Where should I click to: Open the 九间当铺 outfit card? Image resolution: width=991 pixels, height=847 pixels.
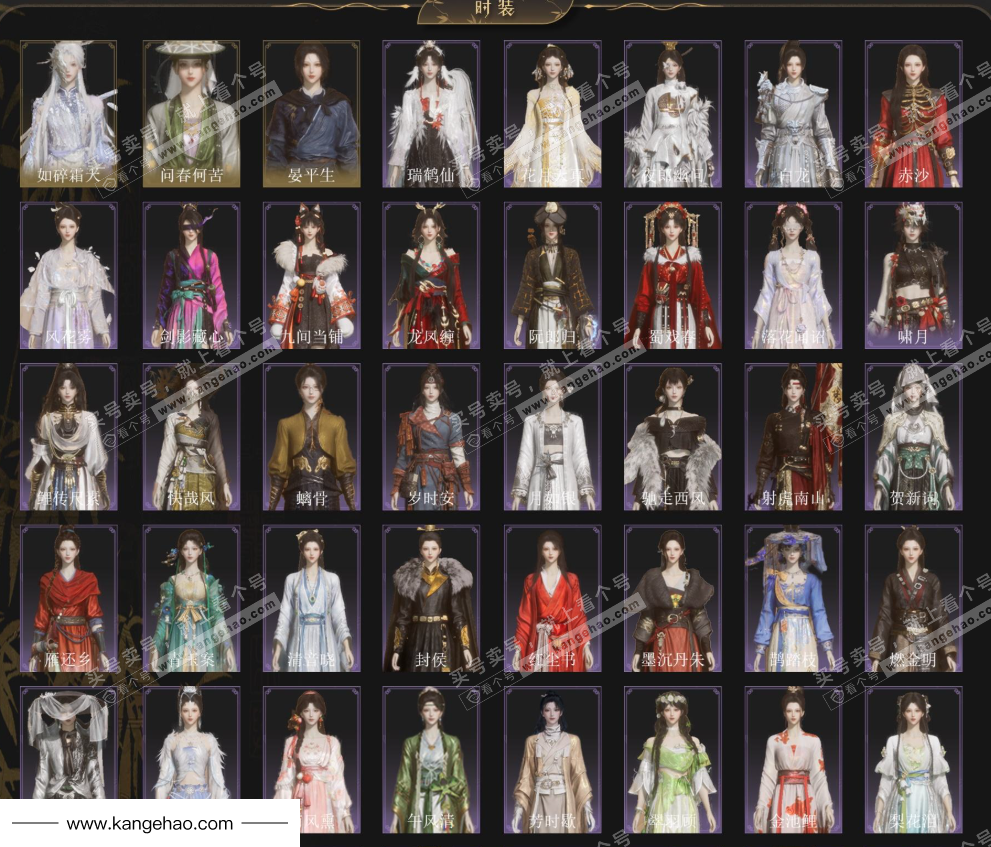tap(311, 275)
